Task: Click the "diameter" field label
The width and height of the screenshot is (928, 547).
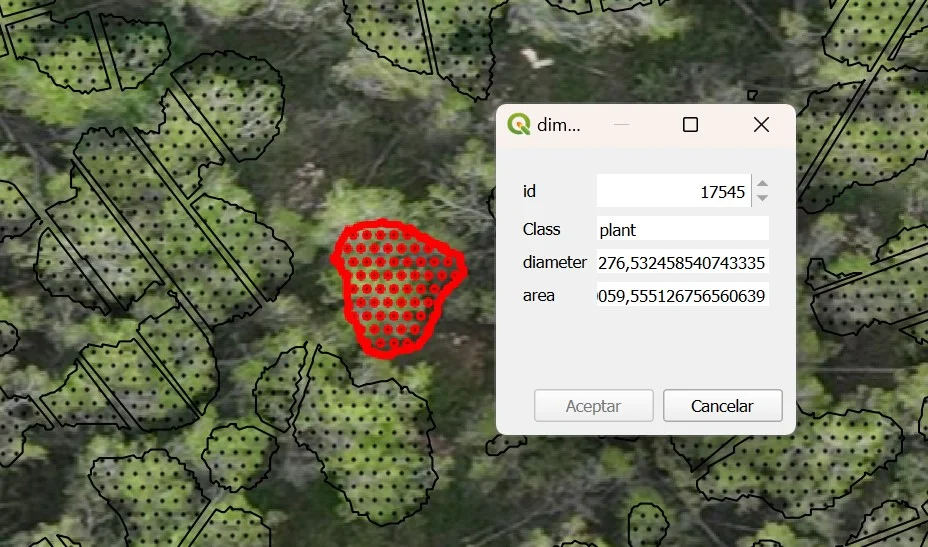Action: coord(554,263)
